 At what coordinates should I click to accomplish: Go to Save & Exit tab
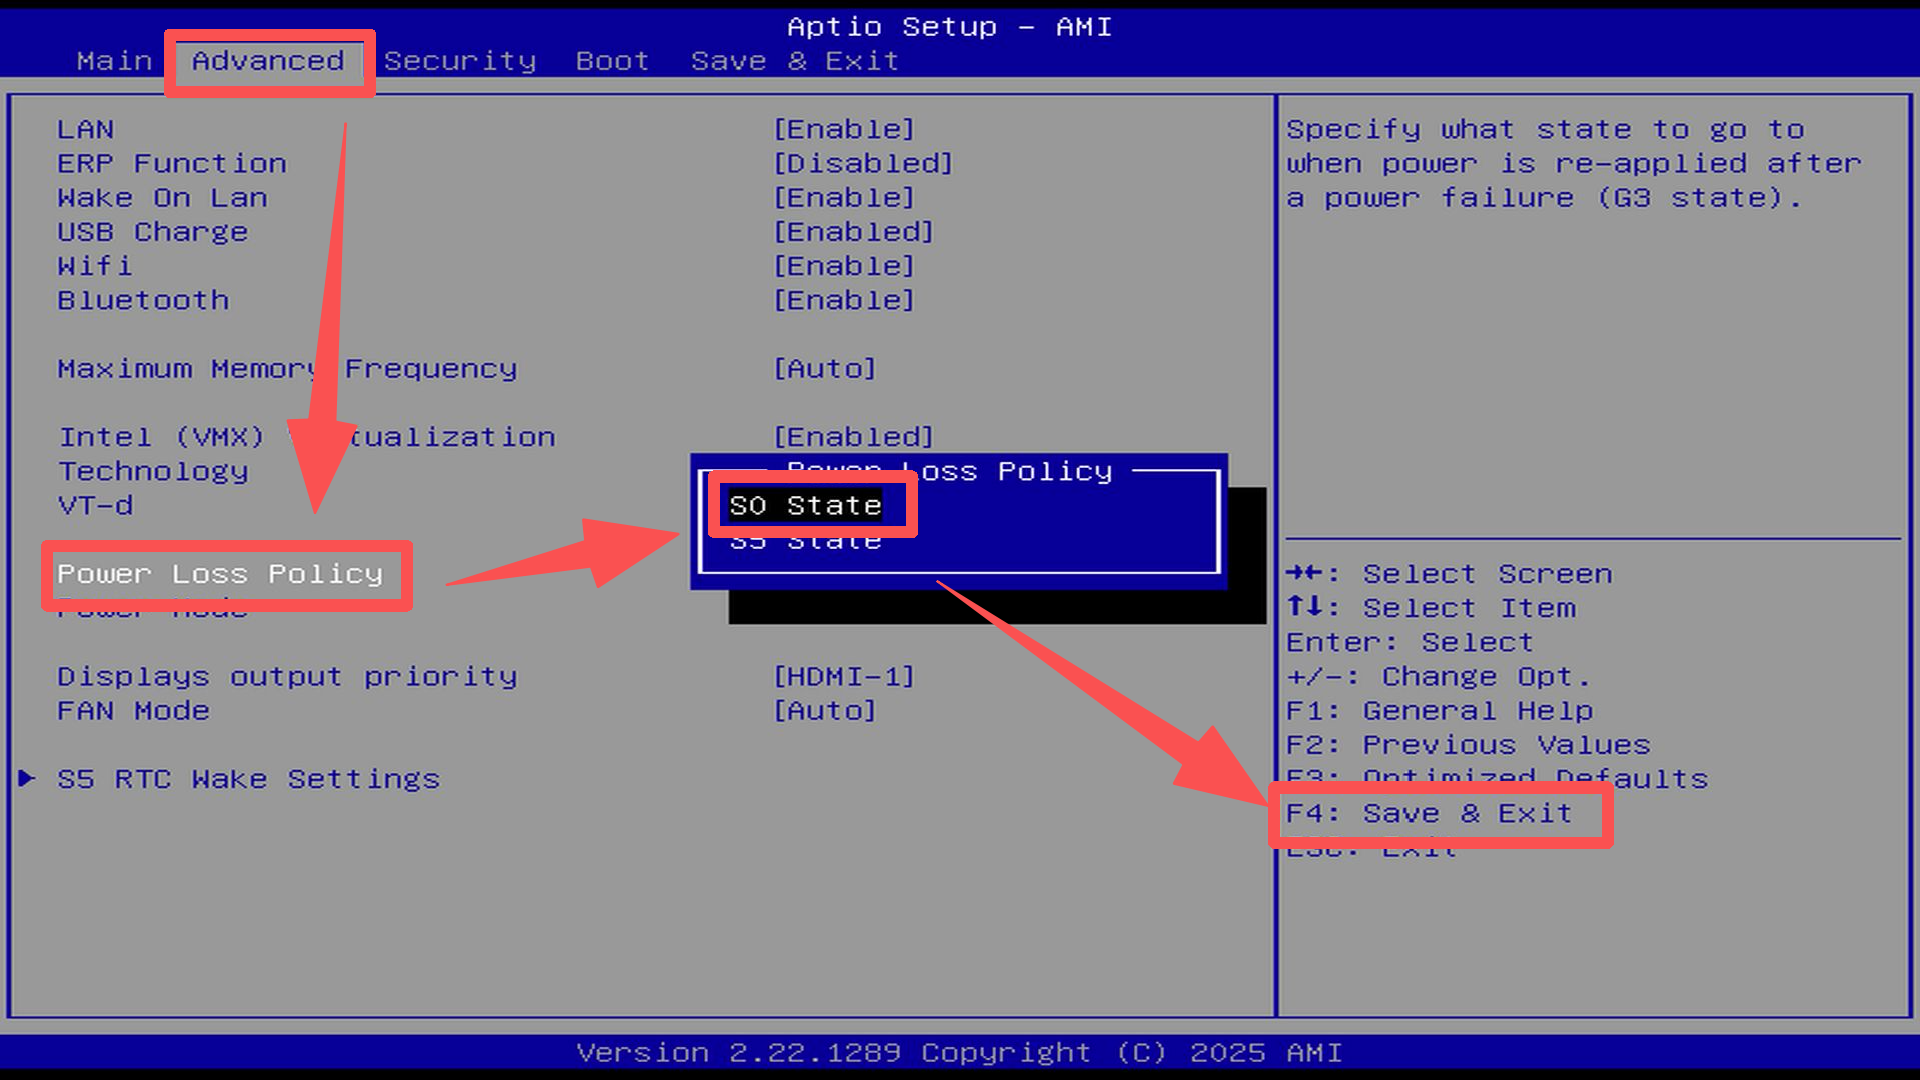click(x=794, y=61)
